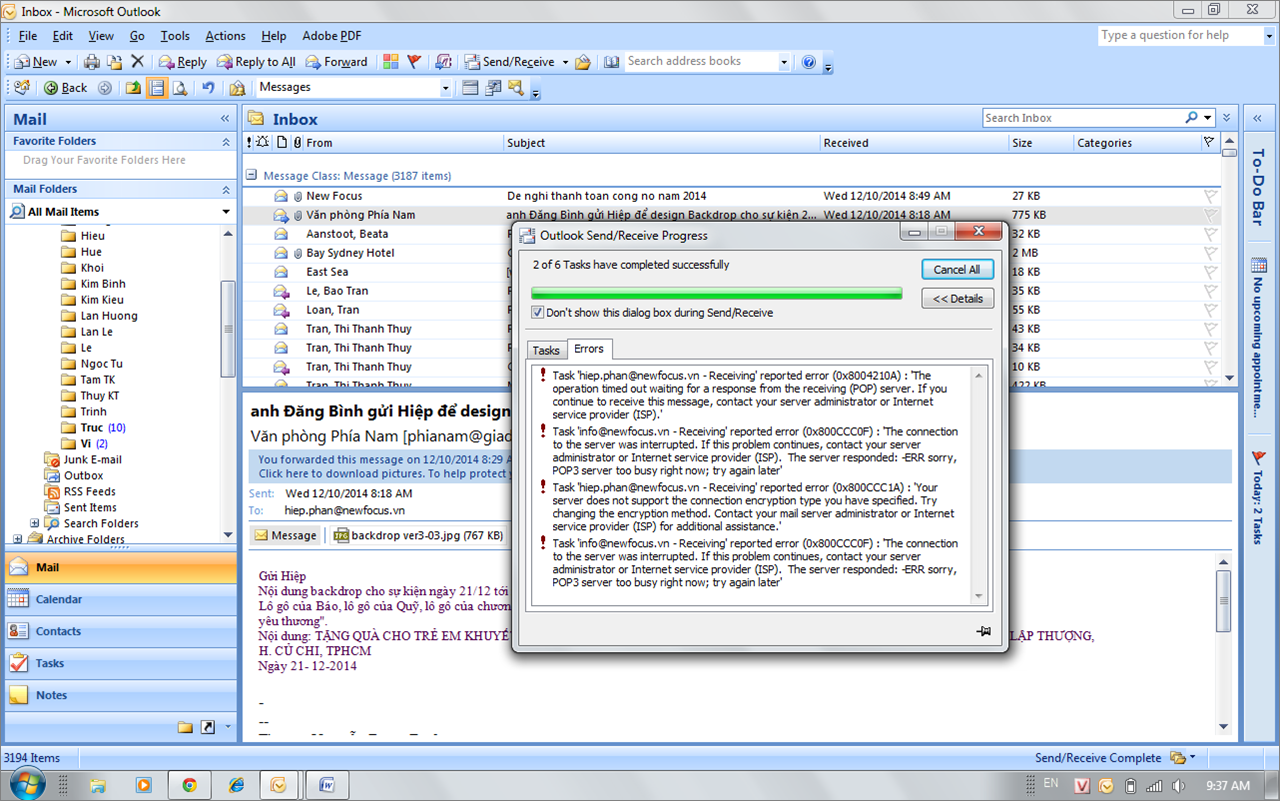1280x801 pixels.
Task: Click the green send/receive progress bar
Action: coord(716,294)
